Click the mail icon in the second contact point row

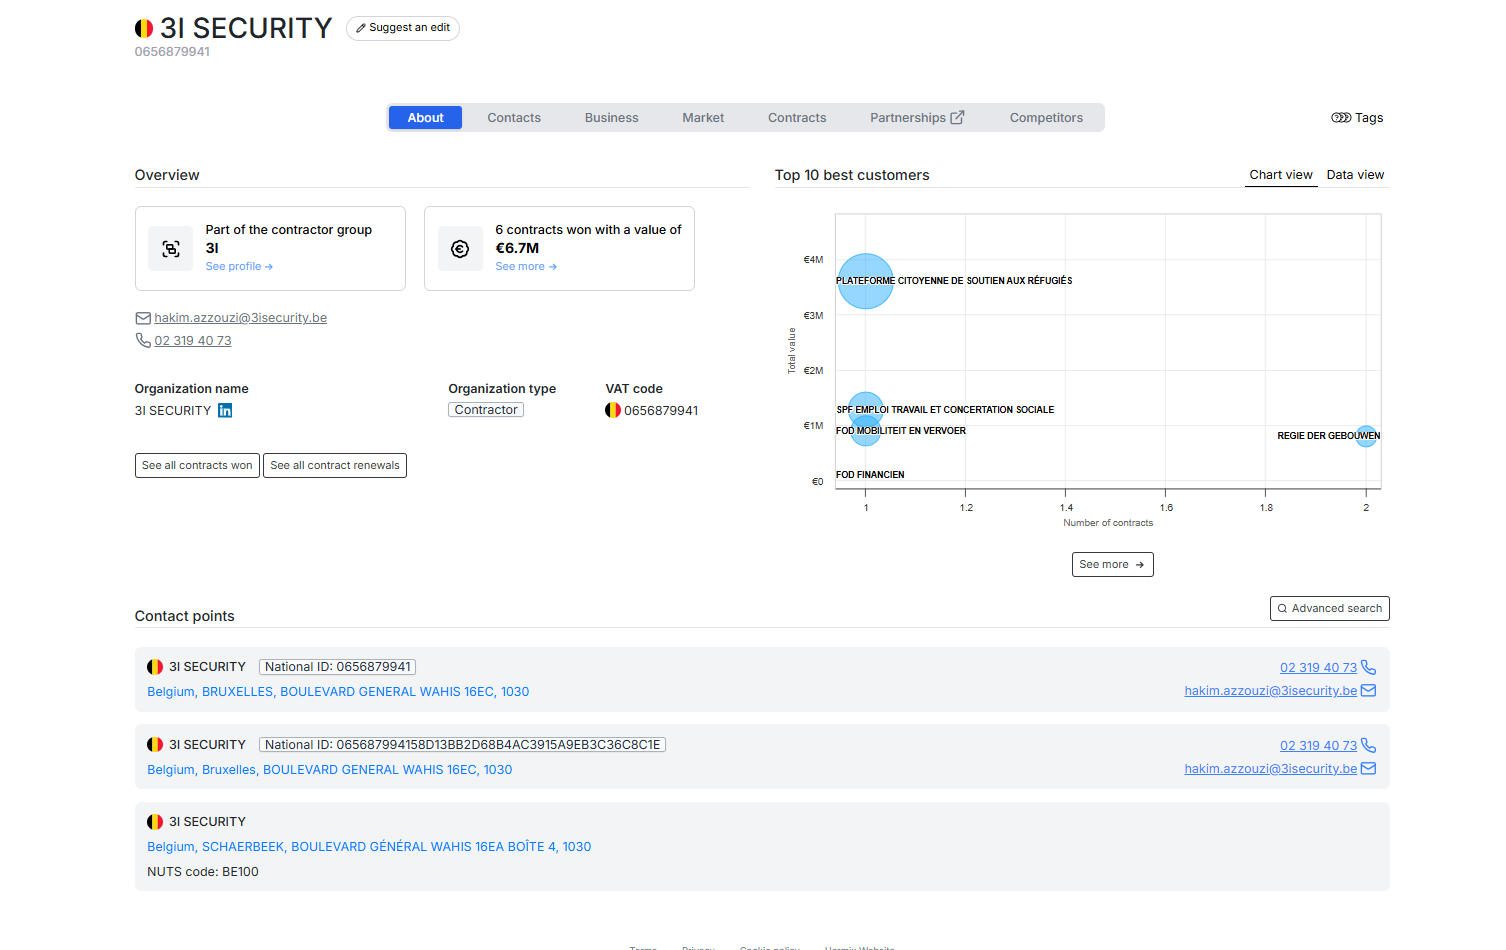click(x=1369, y=768)
